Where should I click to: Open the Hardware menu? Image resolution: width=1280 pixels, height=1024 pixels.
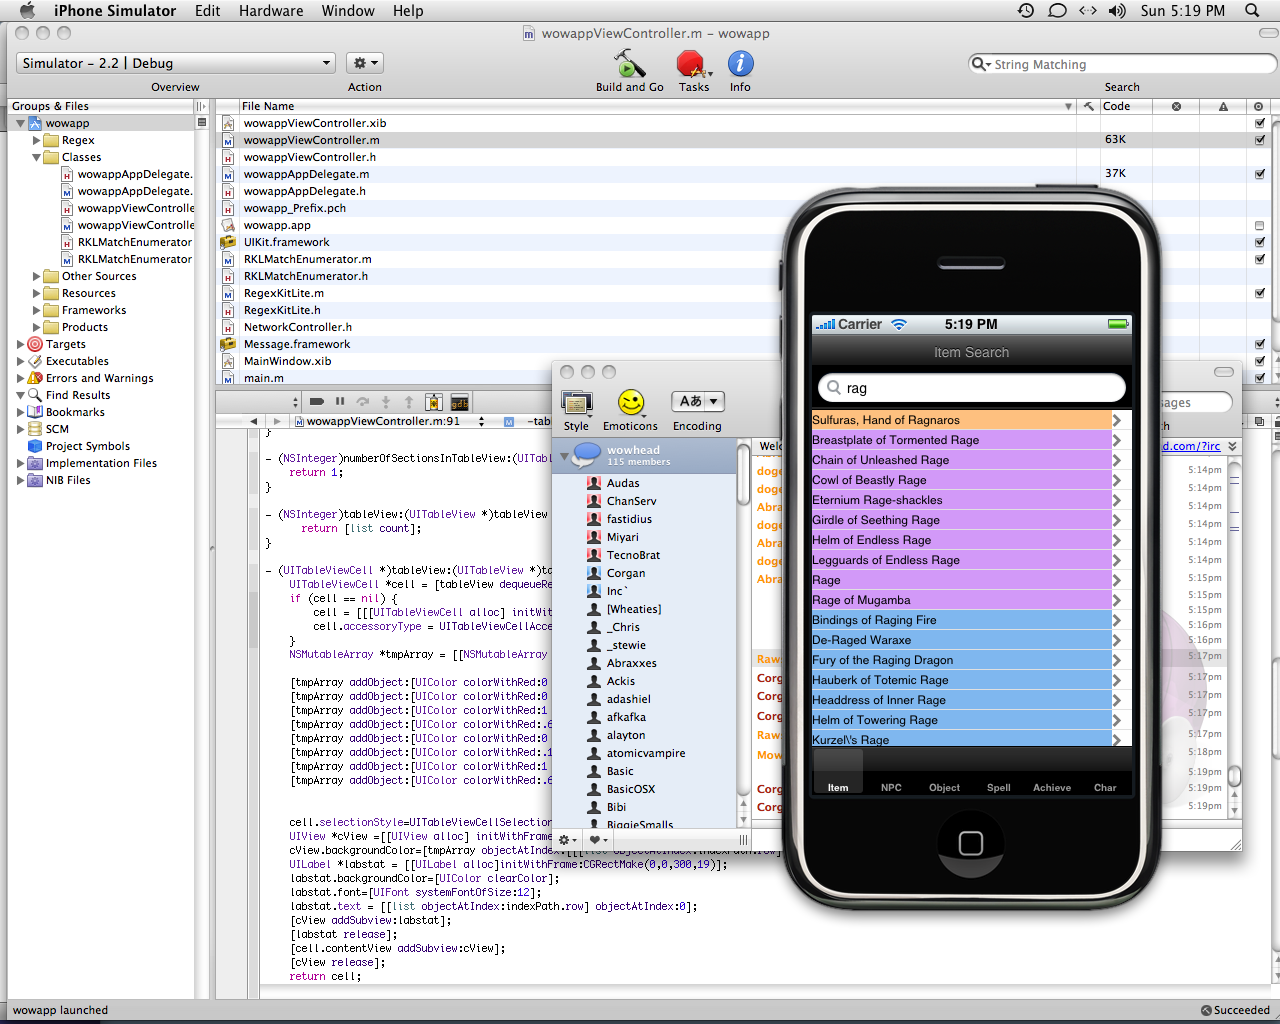(270, 11)
